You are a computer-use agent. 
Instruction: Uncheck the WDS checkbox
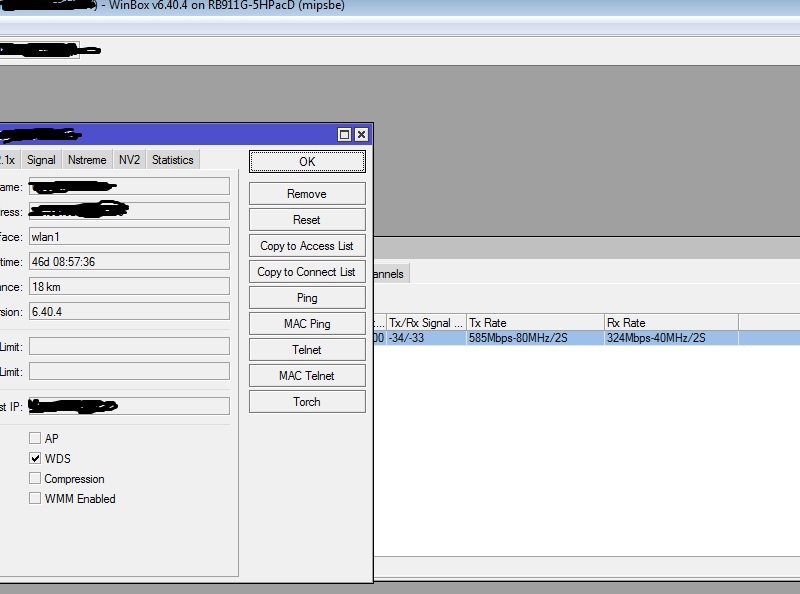35,459
